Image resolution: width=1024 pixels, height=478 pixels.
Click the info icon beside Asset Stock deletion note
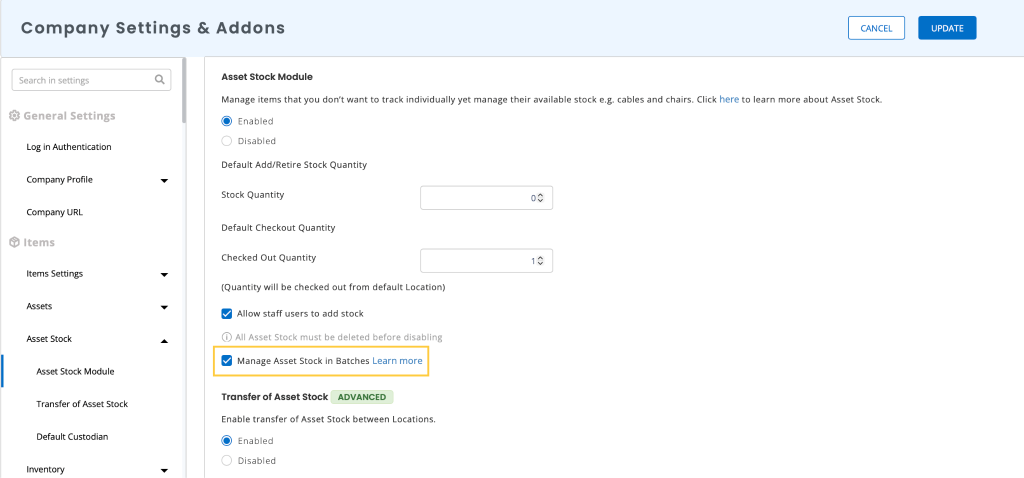(x=227, y=338)
